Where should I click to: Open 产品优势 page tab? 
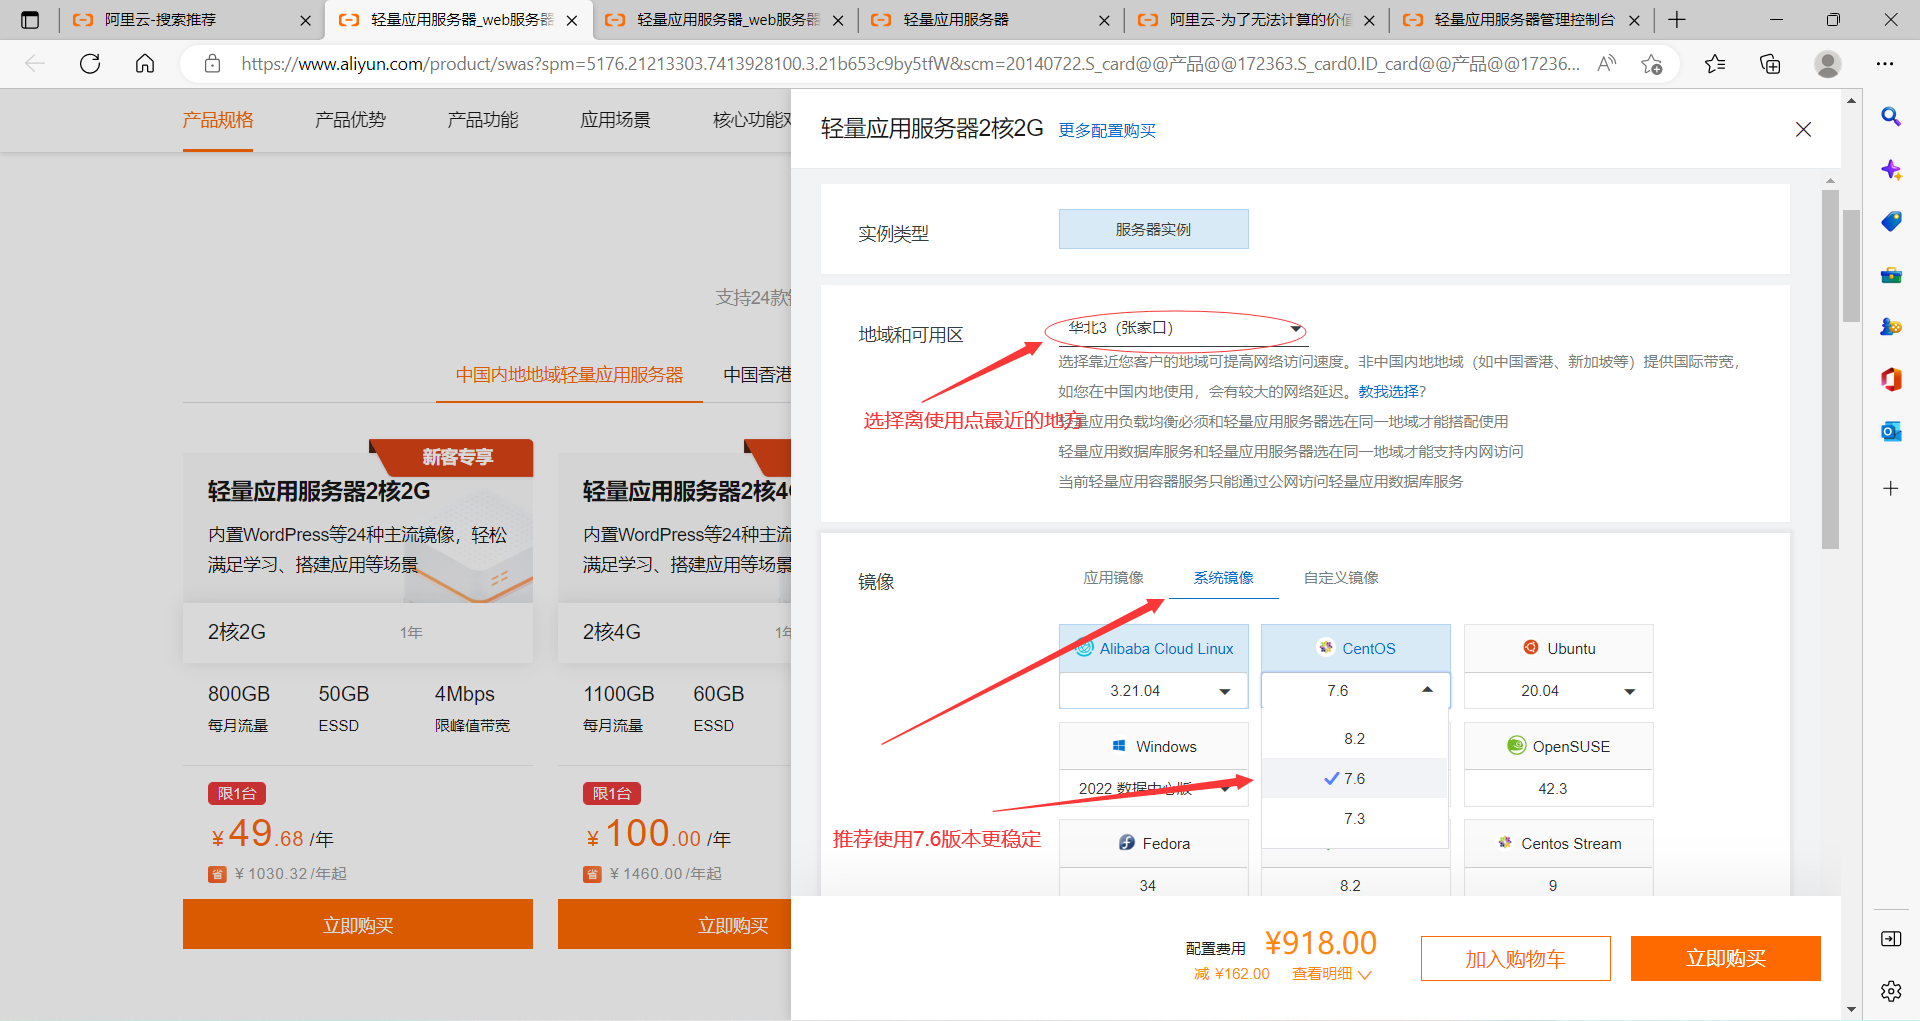pos(350,120)
